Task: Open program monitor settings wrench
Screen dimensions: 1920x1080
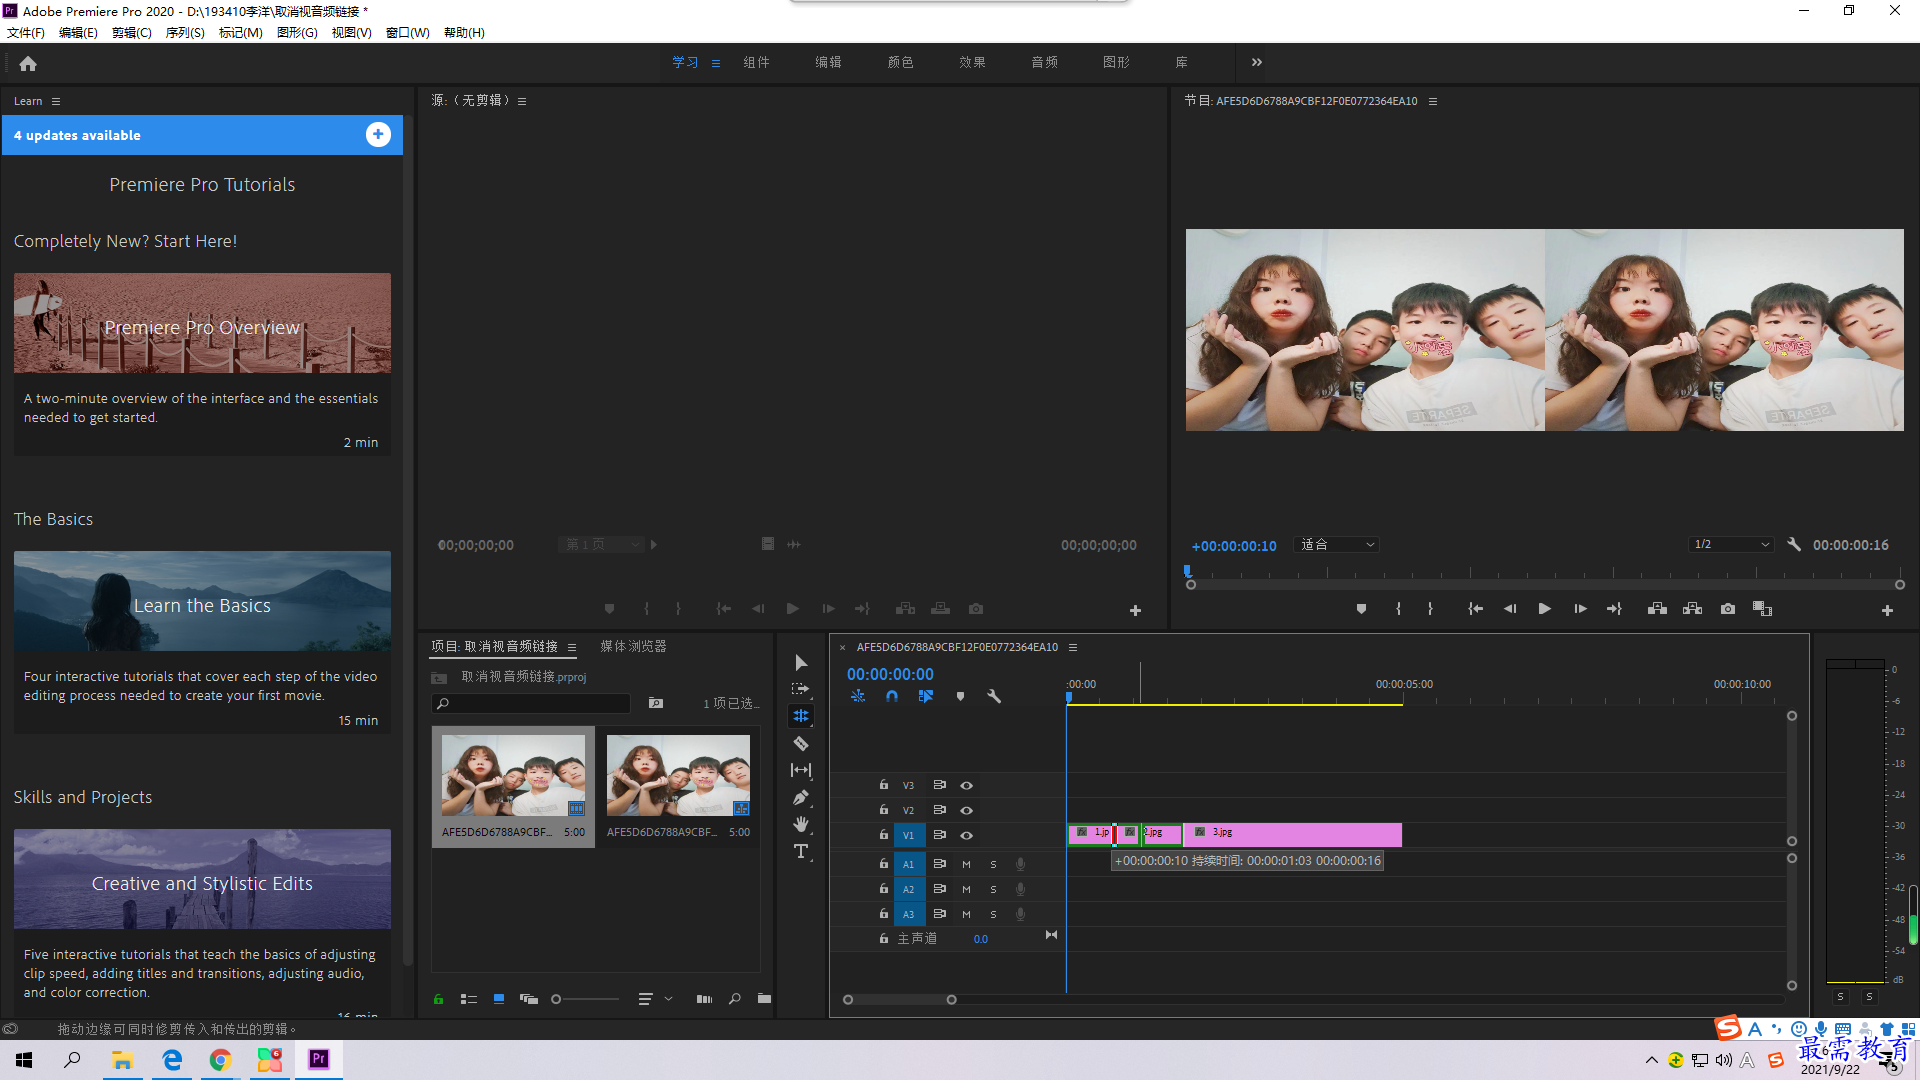Action: coord(1794,545)
